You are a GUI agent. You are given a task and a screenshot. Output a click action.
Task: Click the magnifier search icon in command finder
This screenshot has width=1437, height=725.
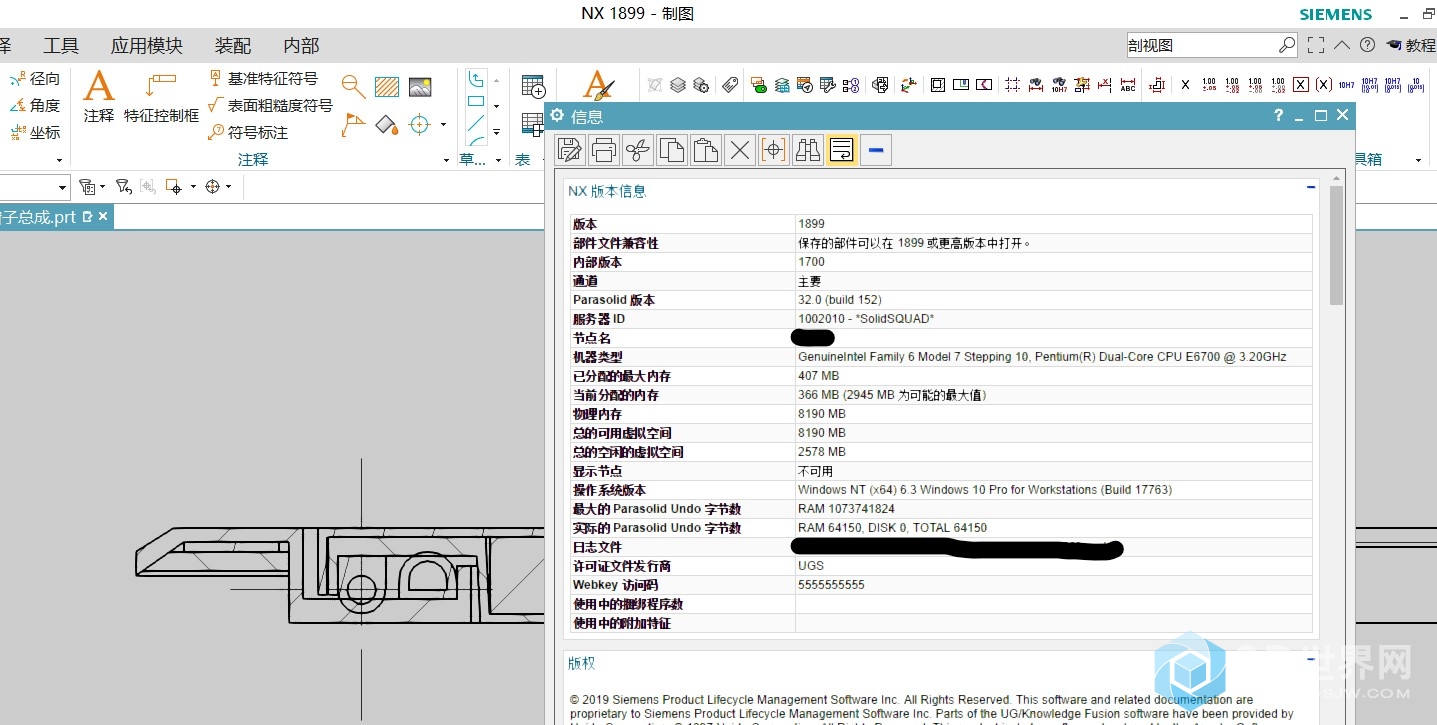click(1287, 45)
